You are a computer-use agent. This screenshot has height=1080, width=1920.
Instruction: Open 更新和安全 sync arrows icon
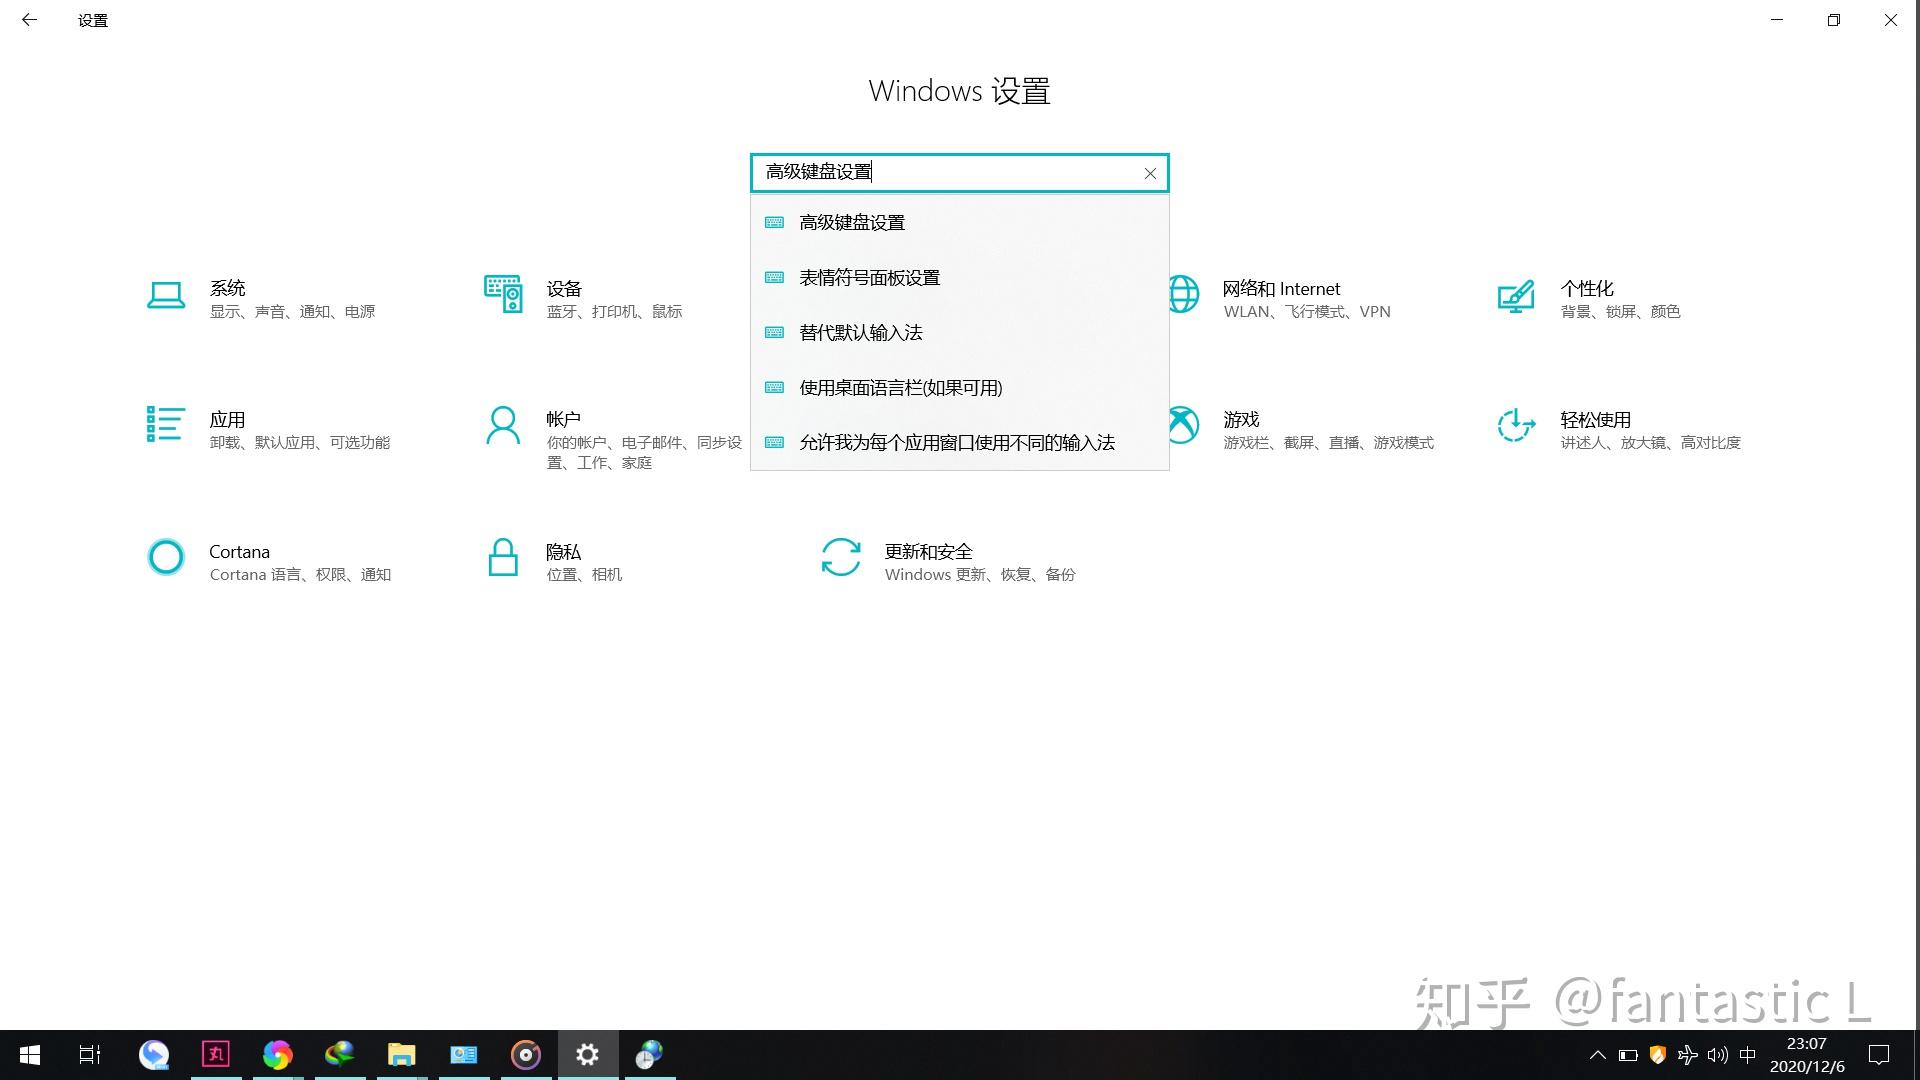[841, 557]
